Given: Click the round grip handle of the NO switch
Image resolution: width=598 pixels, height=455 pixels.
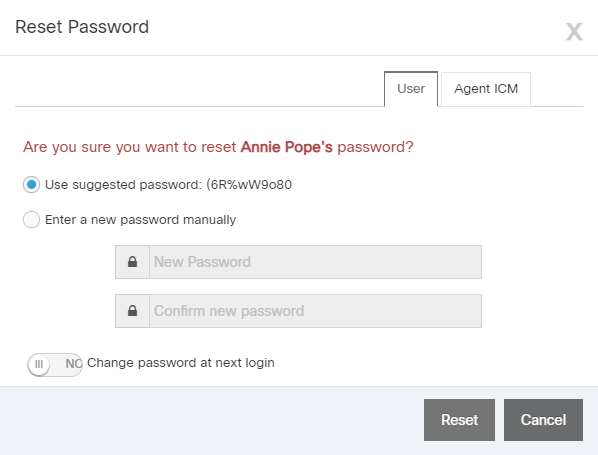Looking at the screenshot, I should coord(39,365).
